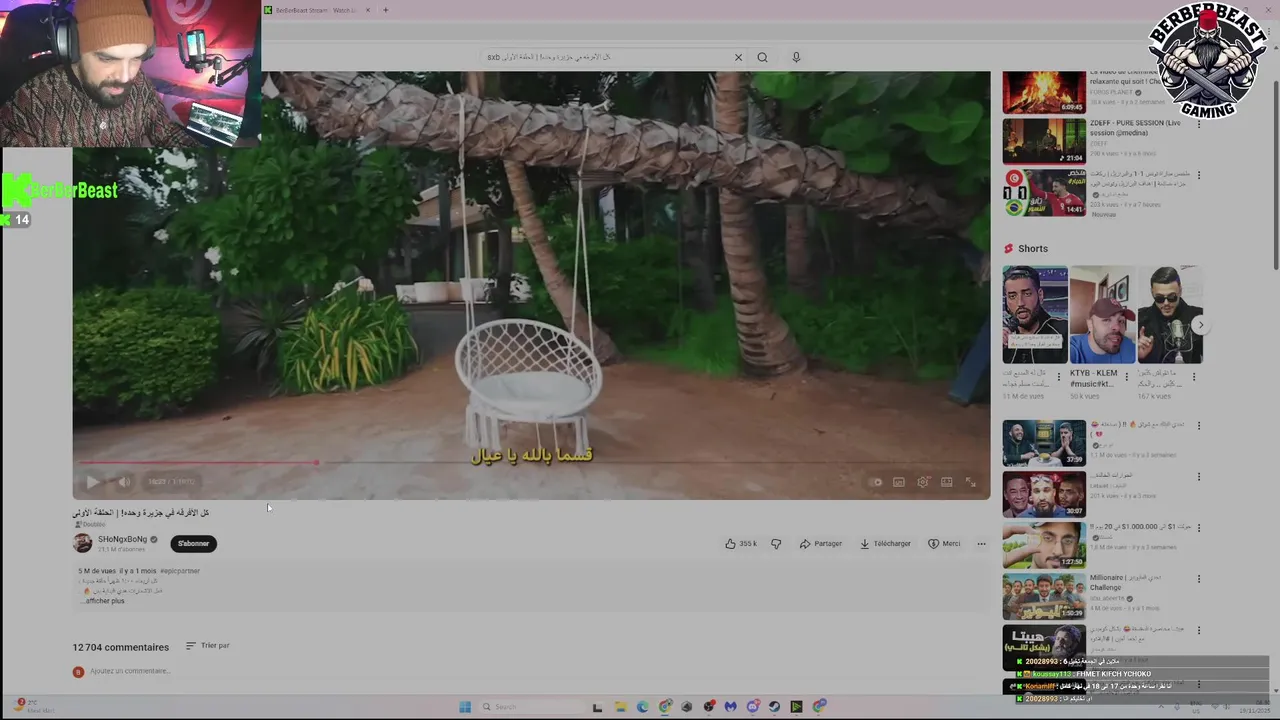1280x720 pixels.
Task: Open options for 167 k vues short
Action: (1193, 378)
